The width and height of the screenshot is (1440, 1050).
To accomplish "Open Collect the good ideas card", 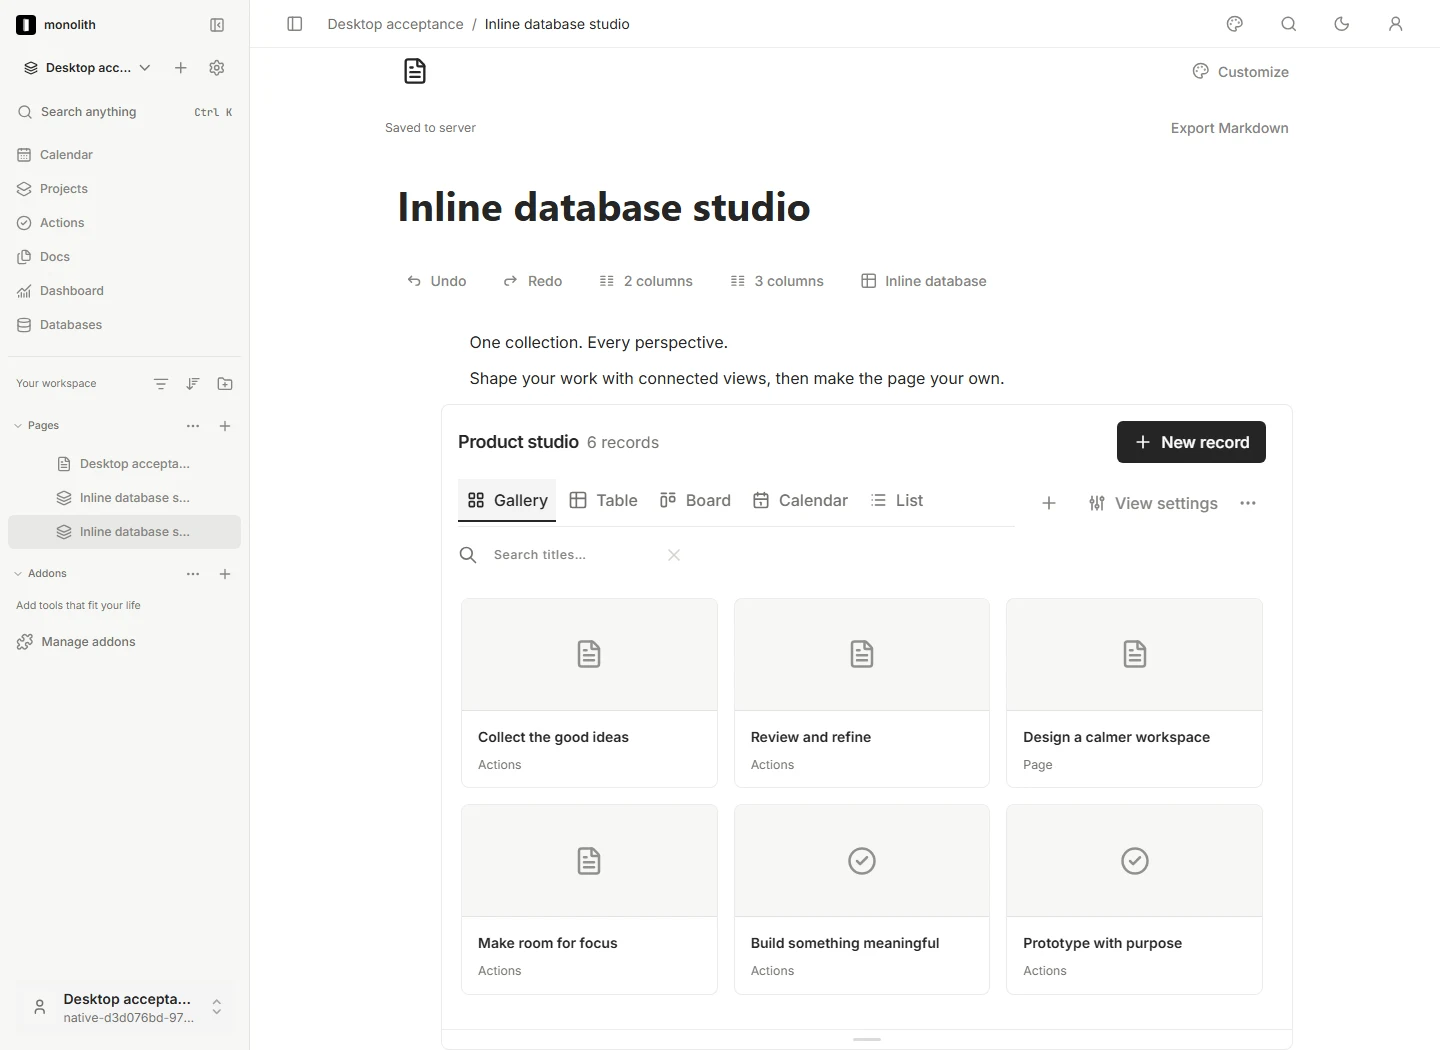I will [x=589, y=693].
